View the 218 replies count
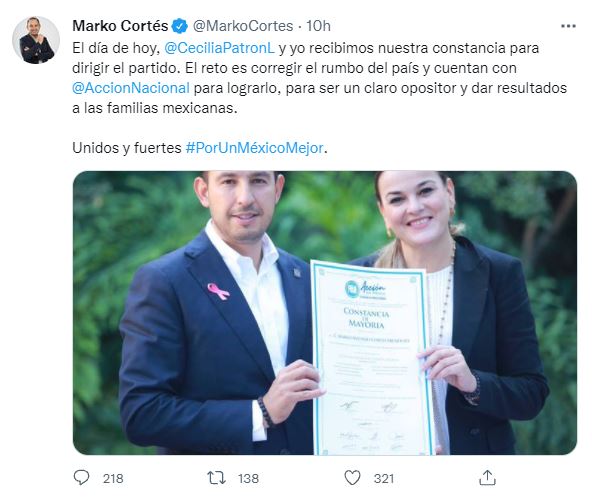 click(113, 478)
